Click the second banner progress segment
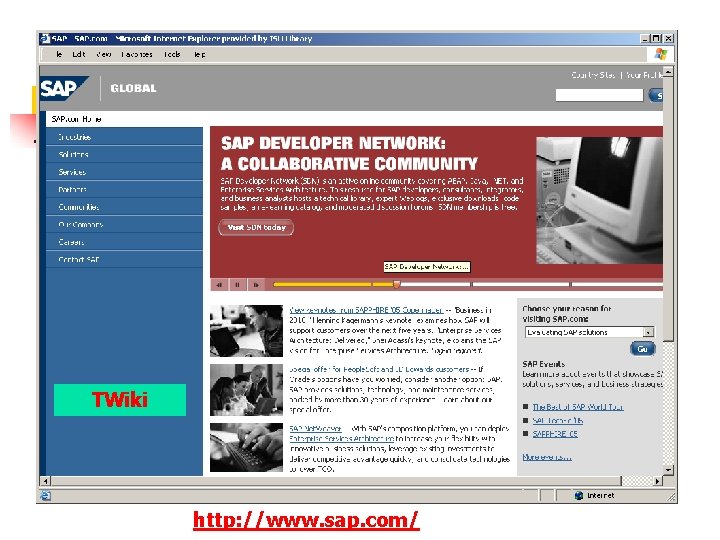The height and width of the screenshot is (540, 720). (422, 285)
